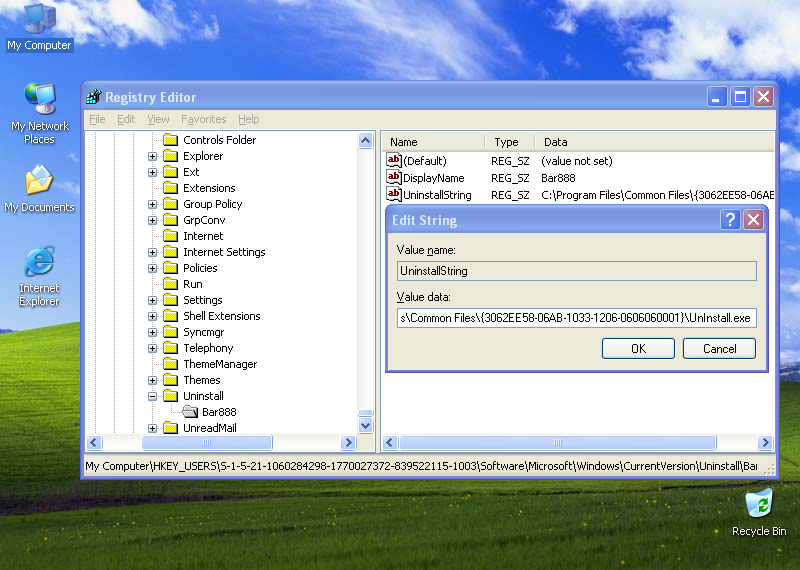The width and height of the screenshot is (800, 570).
Task: Open My Computer desktop icon
Action: pos(39,27)
